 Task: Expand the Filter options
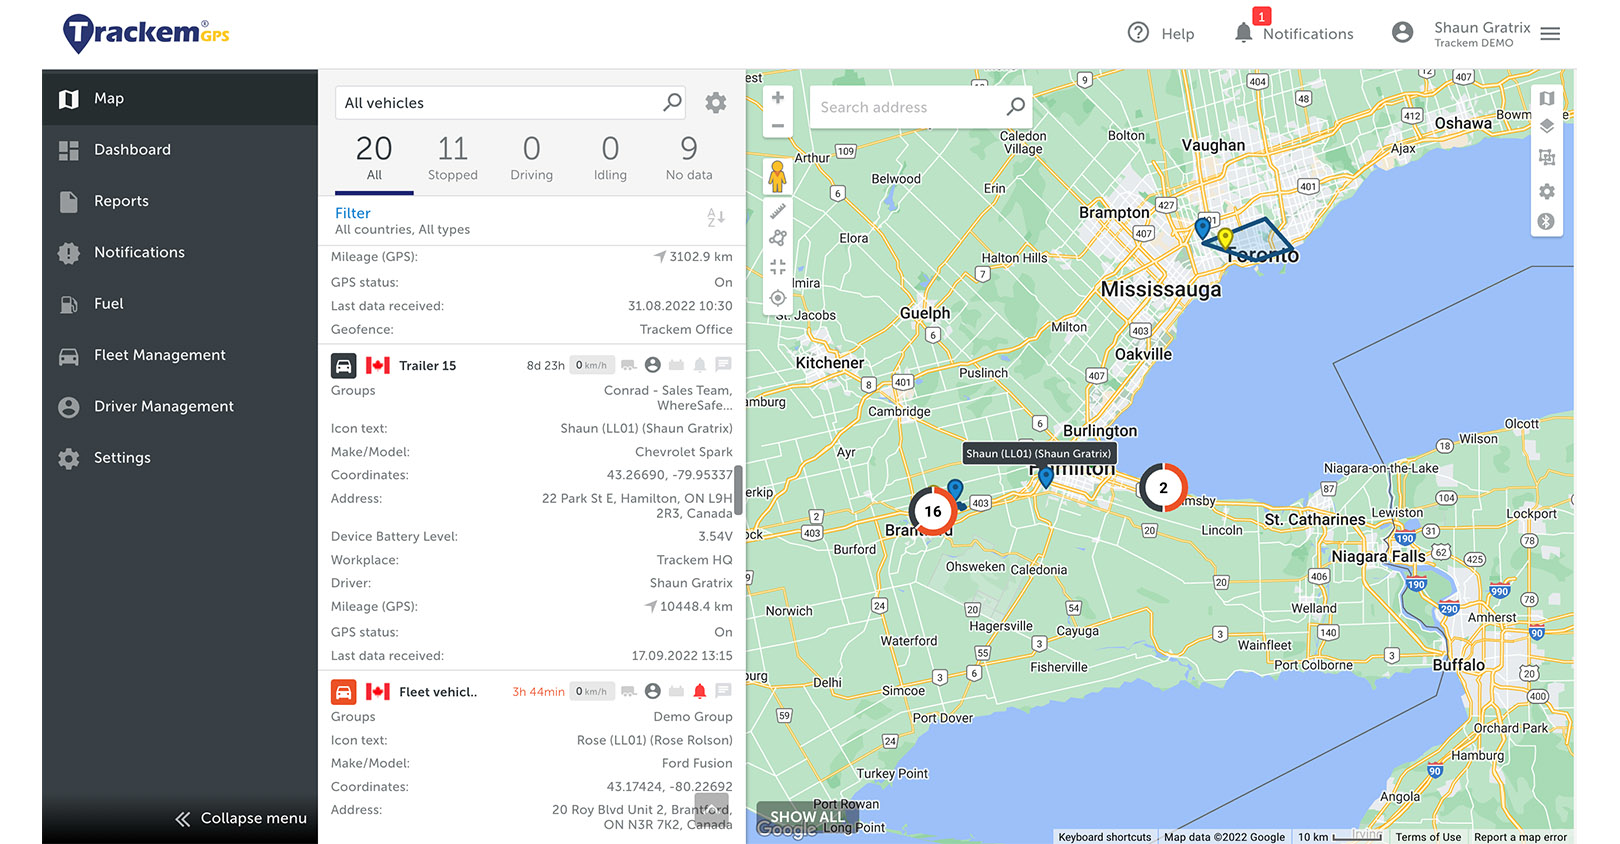[x=353, y=213]
